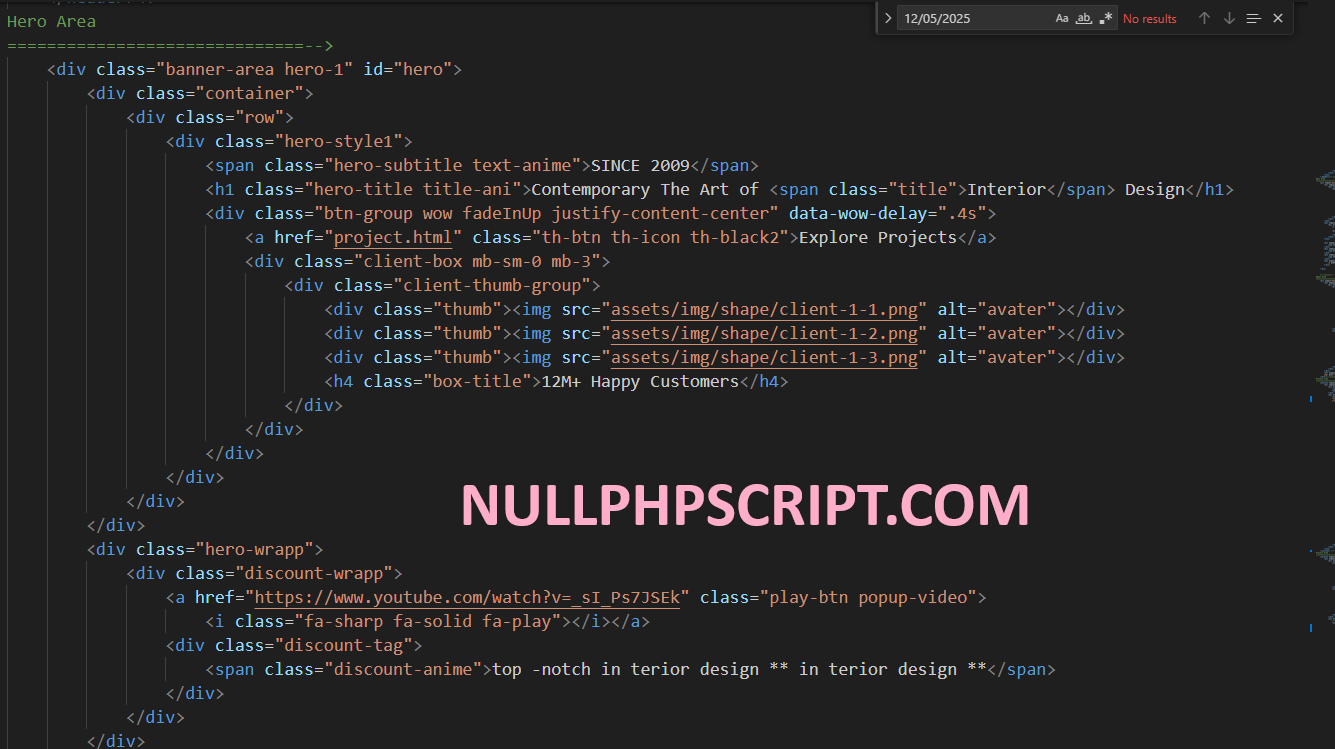Click "client-box mb-sm-0 mb-3" class value
The height and width of the screenshot is (749, 1335).
[x=477, y=261]
